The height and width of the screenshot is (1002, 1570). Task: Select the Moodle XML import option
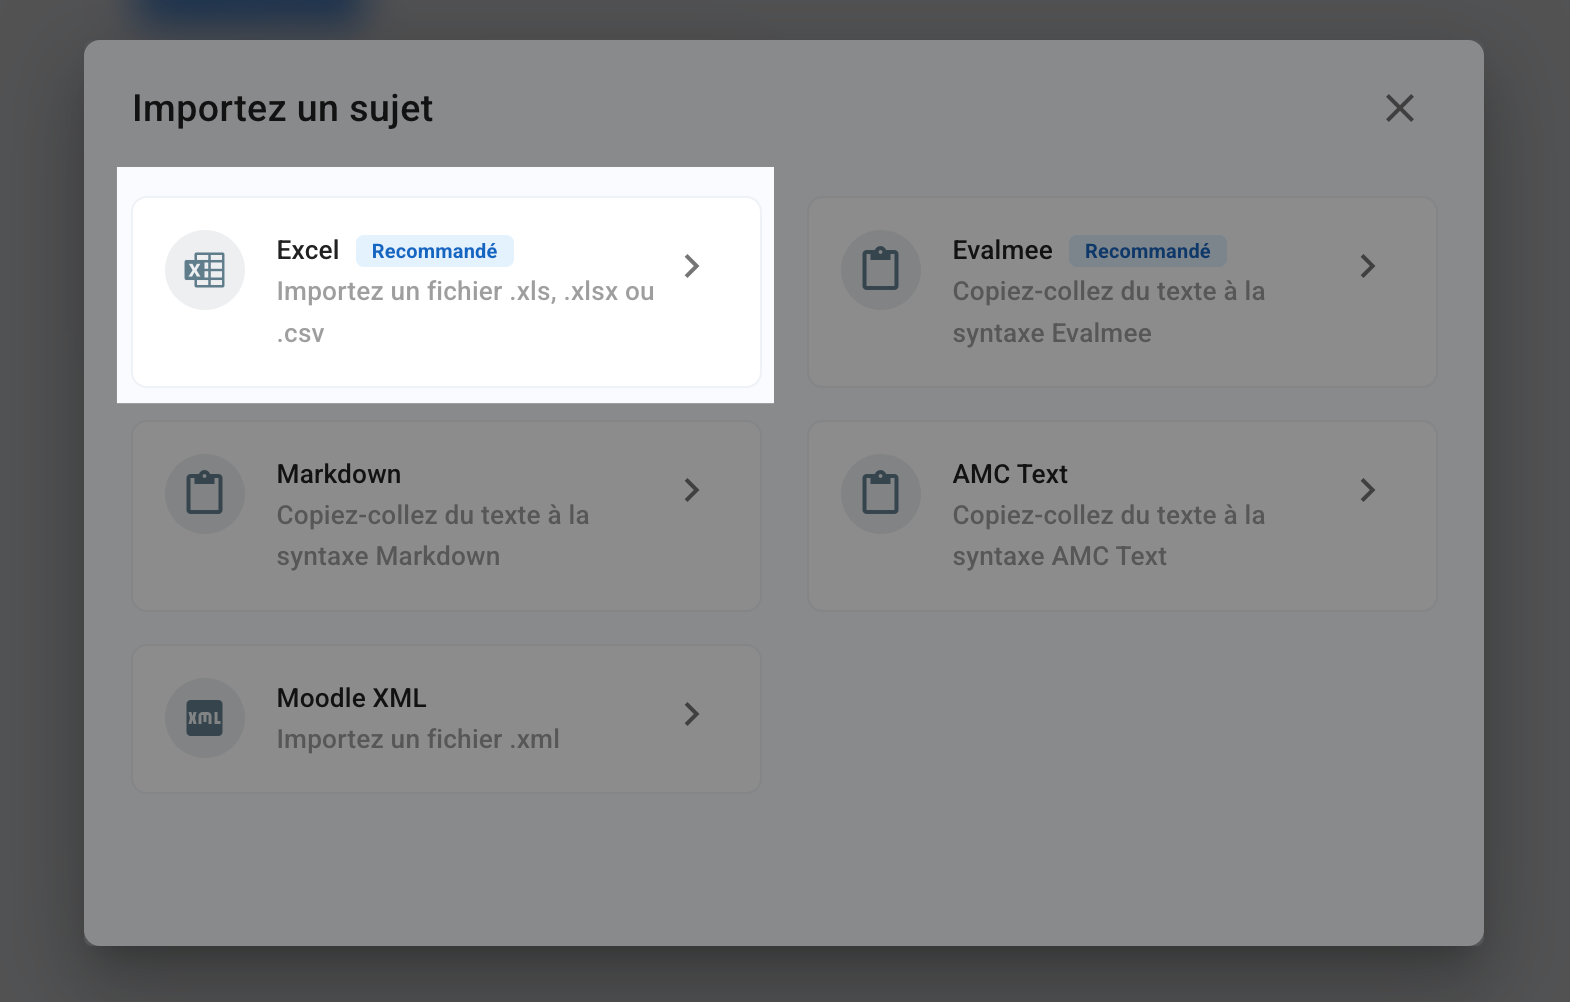(446, 719)
